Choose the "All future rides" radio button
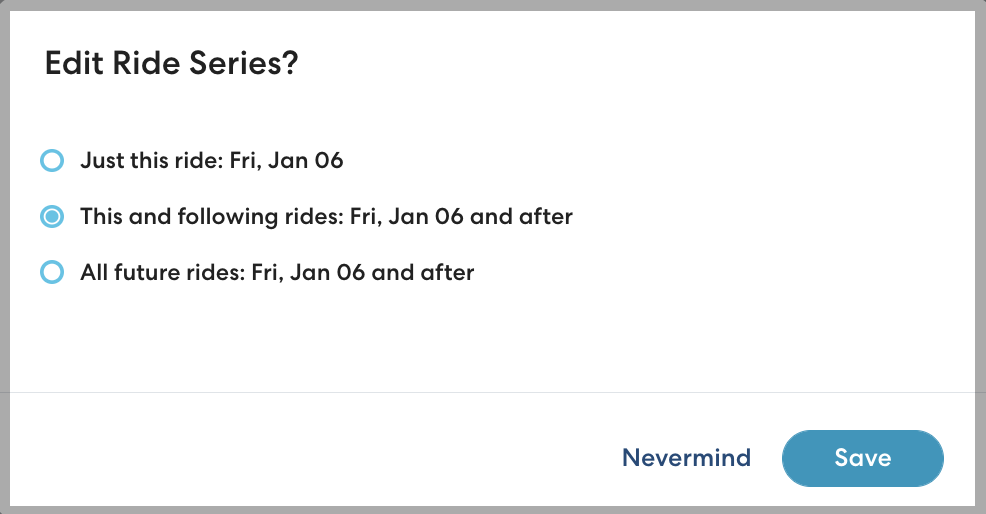This screenshot has width=986, height=514. [51, 272]
